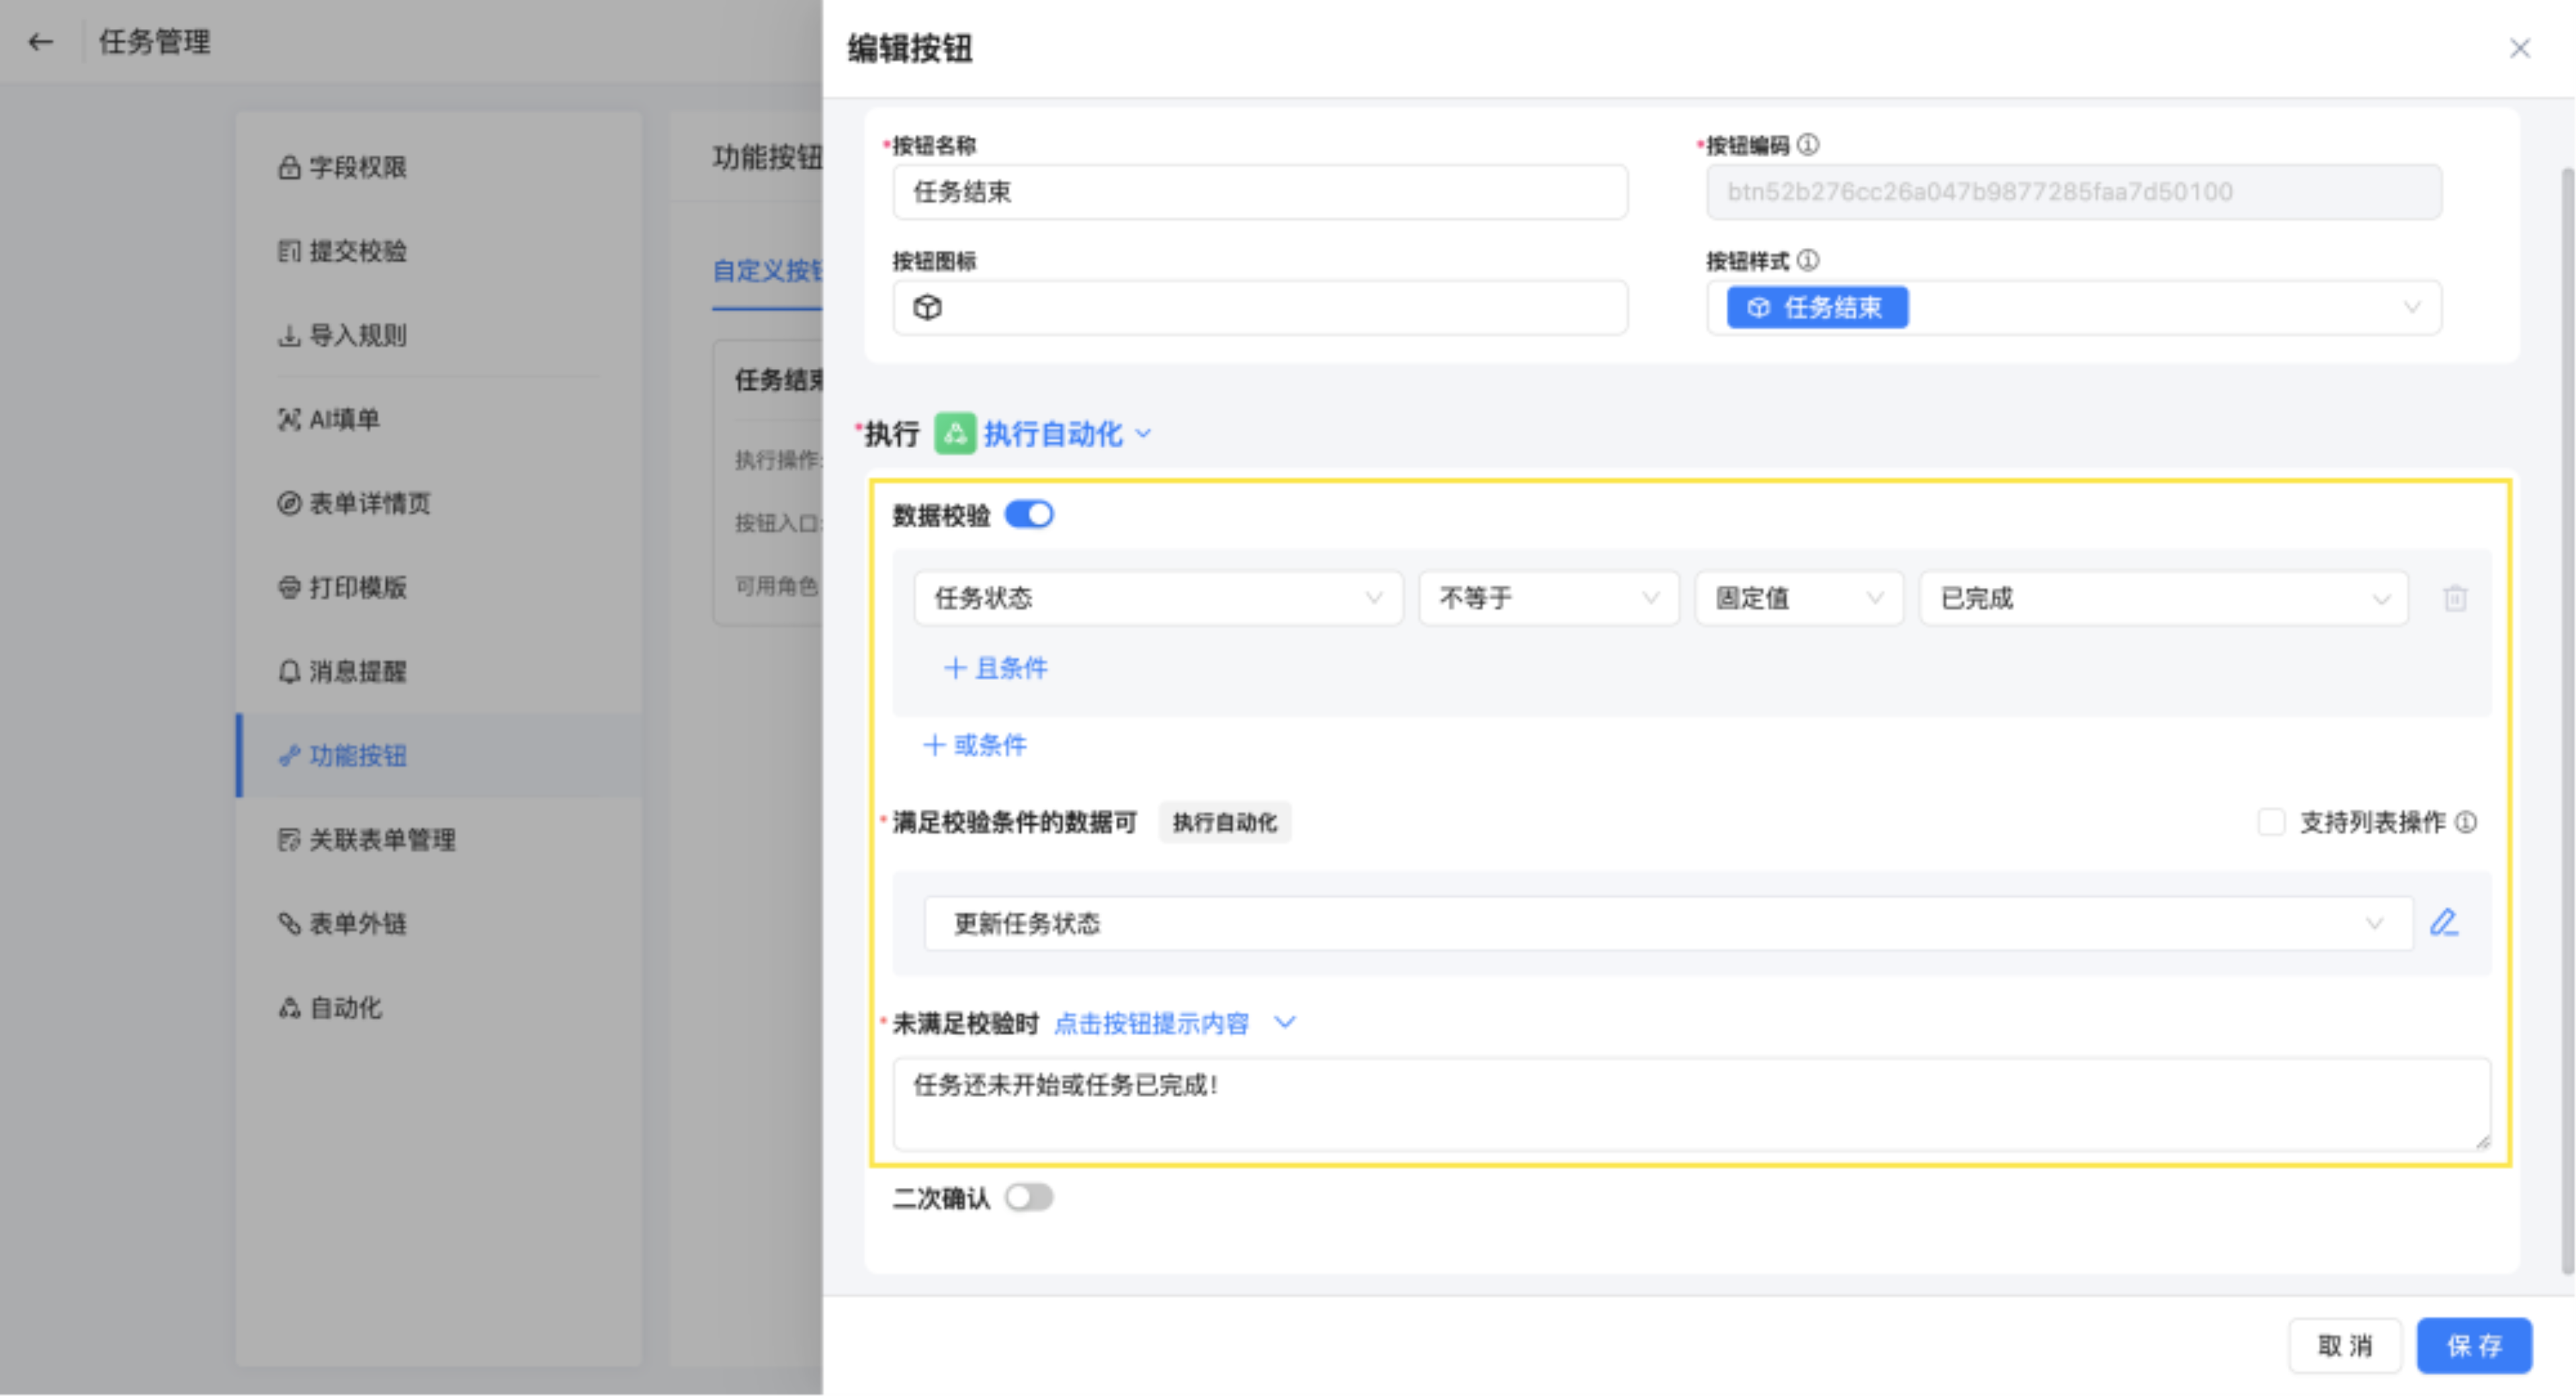The width and height of the screenshot is (2576, 1396).
Task: Check the 支持列表操作 checkbox
Action: tap(2271, 822)
